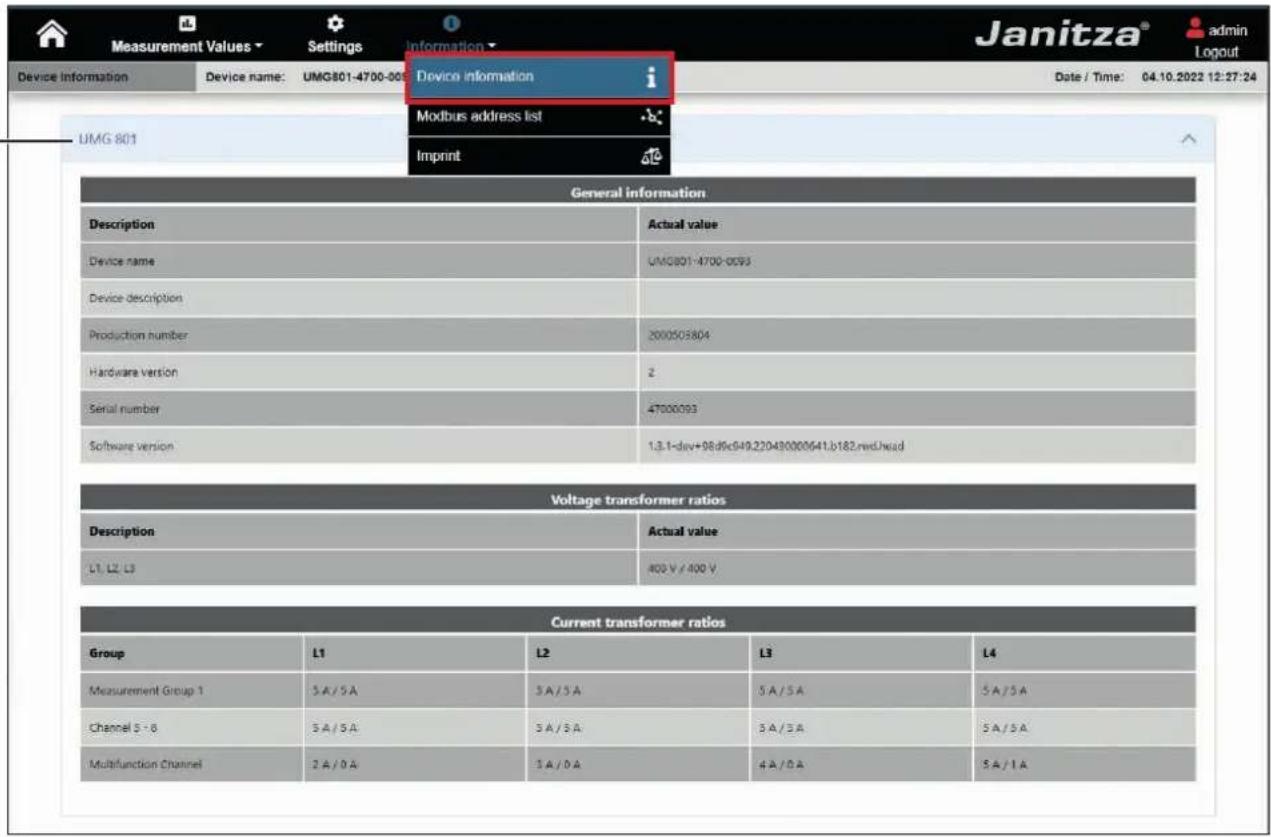Collapse the UMG 801 panel chevron
The height and width of the screenshot is (837, 1271).
(1189, 139)
